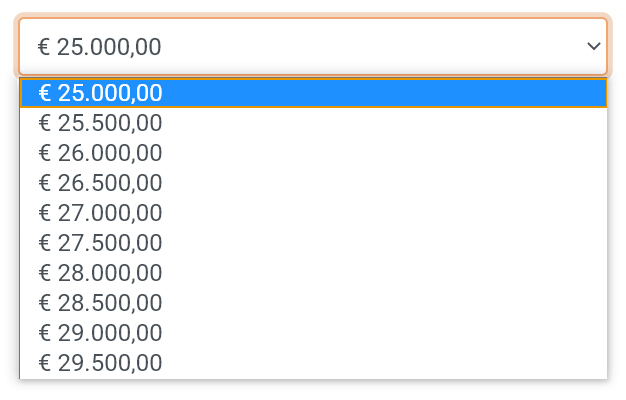Choose € 28.500,00 in the list
626x400 pixels.
(x=313, y=303)
